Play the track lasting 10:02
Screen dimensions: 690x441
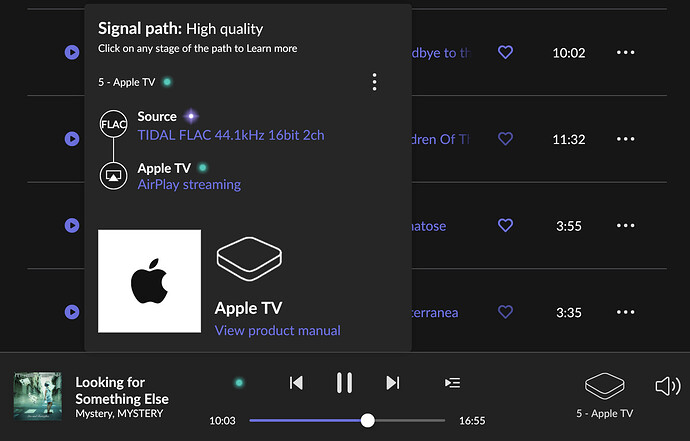(x=72, y=52)
